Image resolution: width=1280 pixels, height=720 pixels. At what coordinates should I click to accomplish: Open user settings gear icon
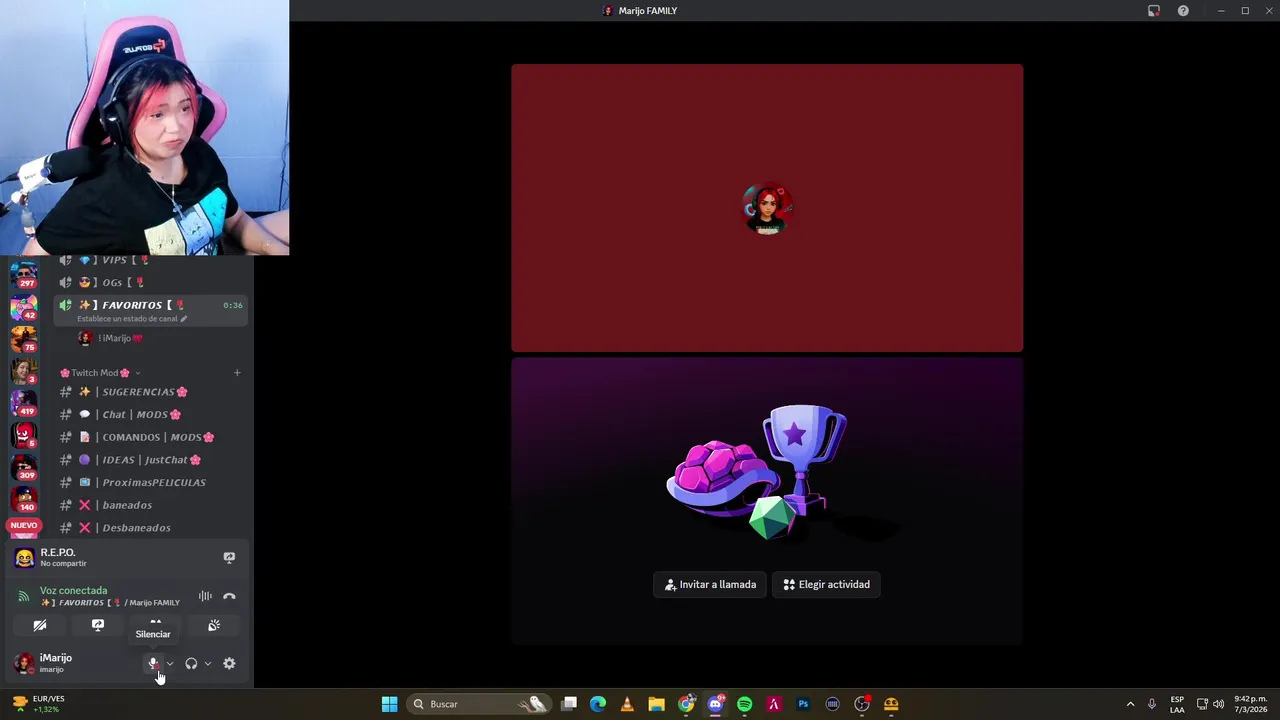[229, 663]
